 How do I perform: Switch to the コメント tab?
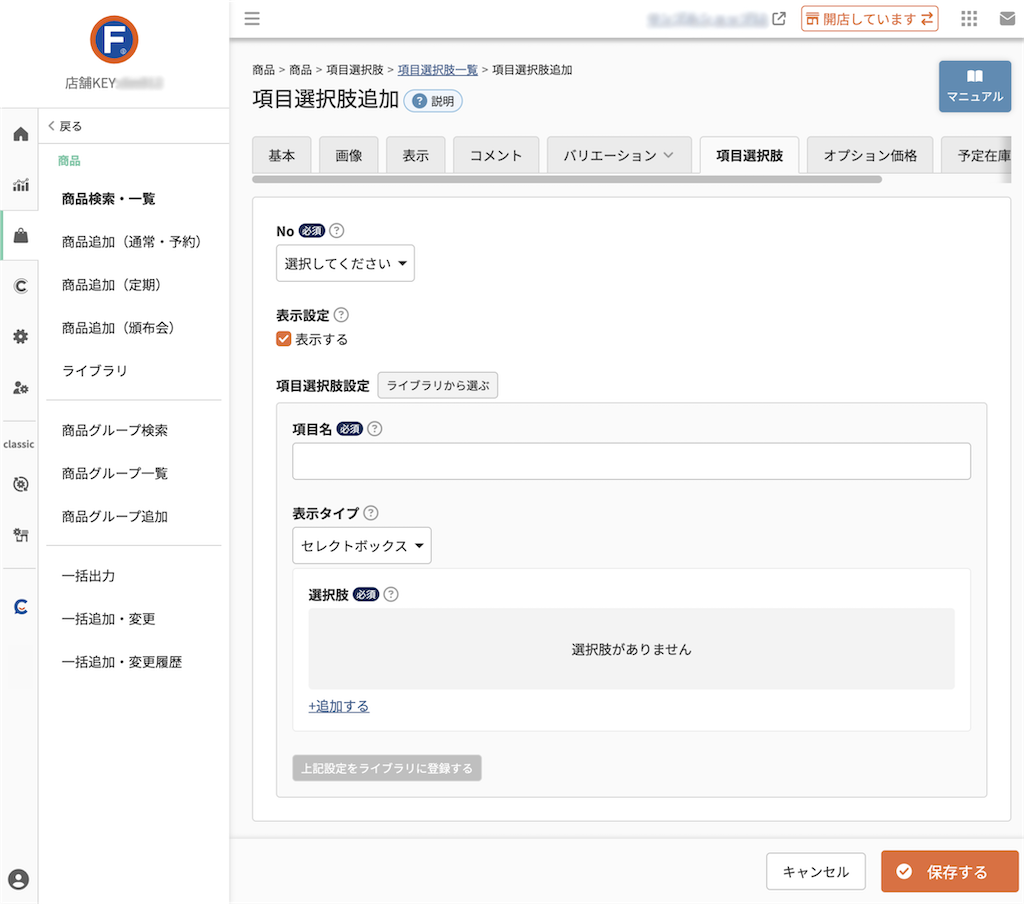point(496,155)
